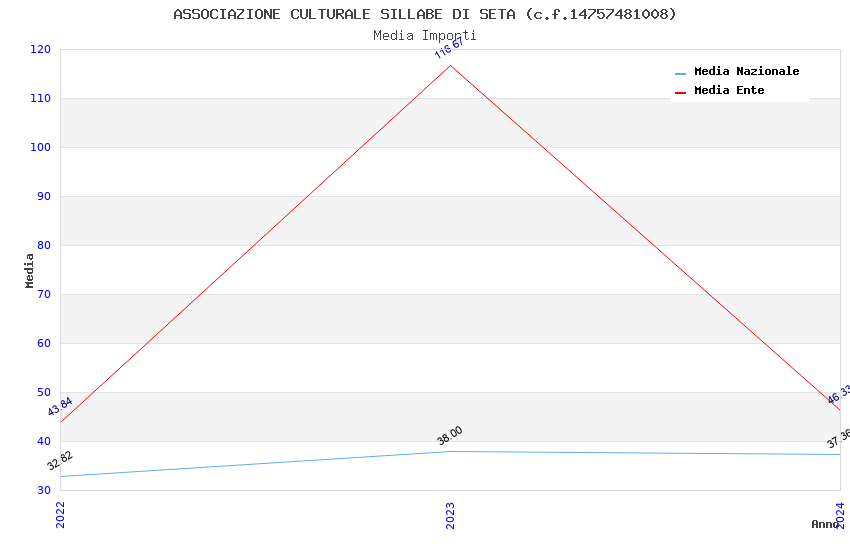Screen dimensions: 850x550
Task: Click the data label 43.84
Action: pos(60,406)
